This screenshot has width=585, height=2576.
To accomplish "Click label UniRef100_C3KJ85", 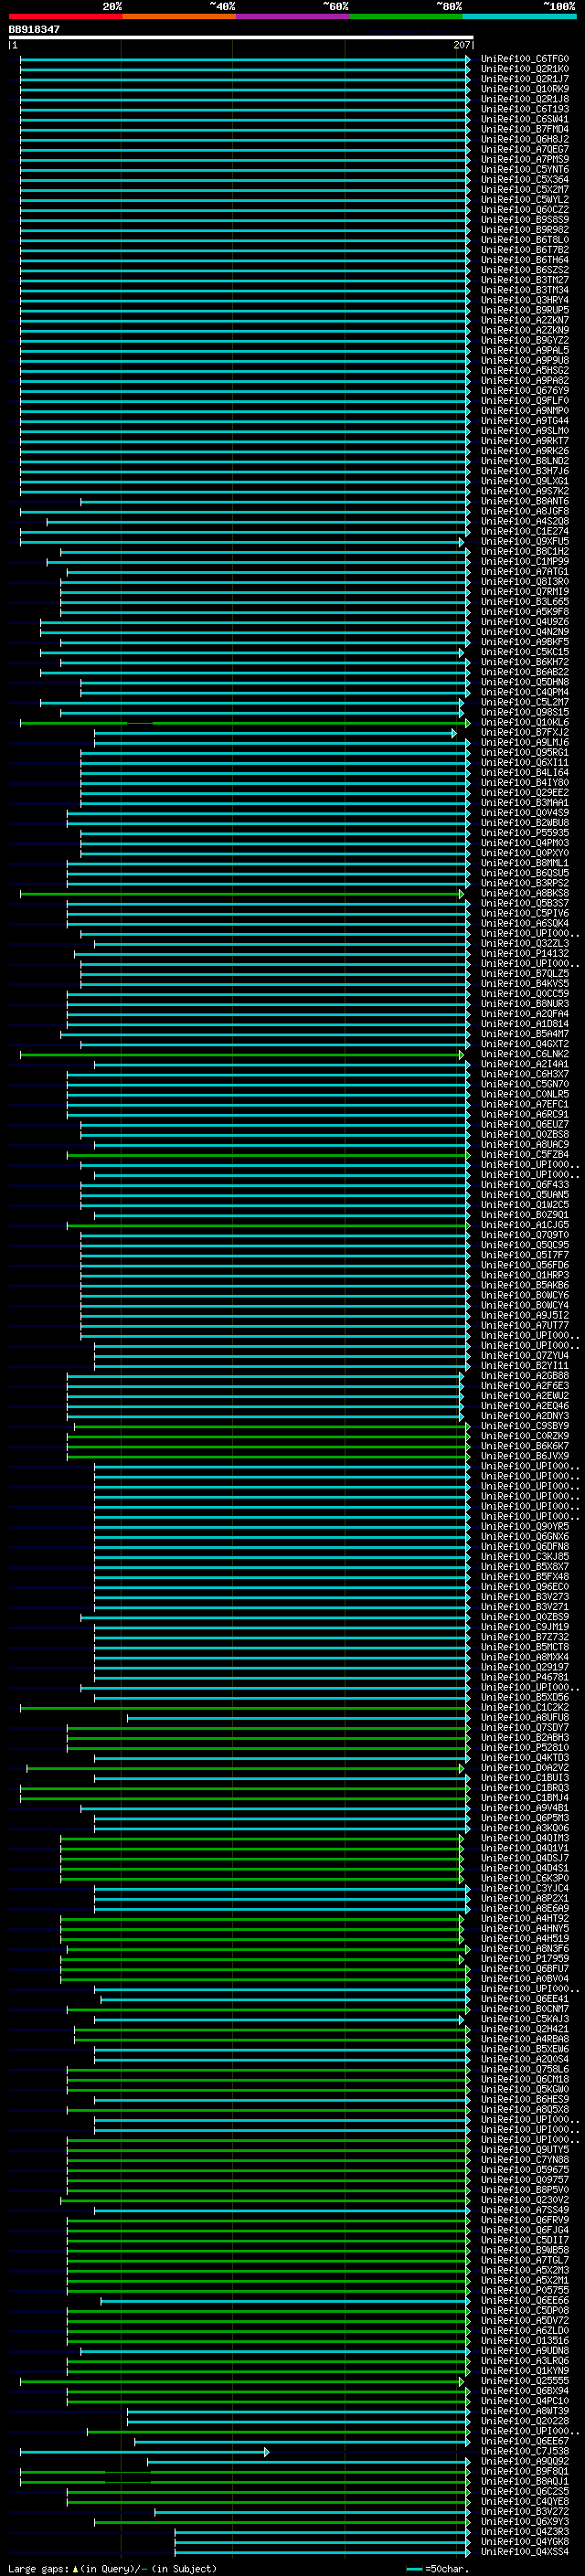I will [524, 1556].
